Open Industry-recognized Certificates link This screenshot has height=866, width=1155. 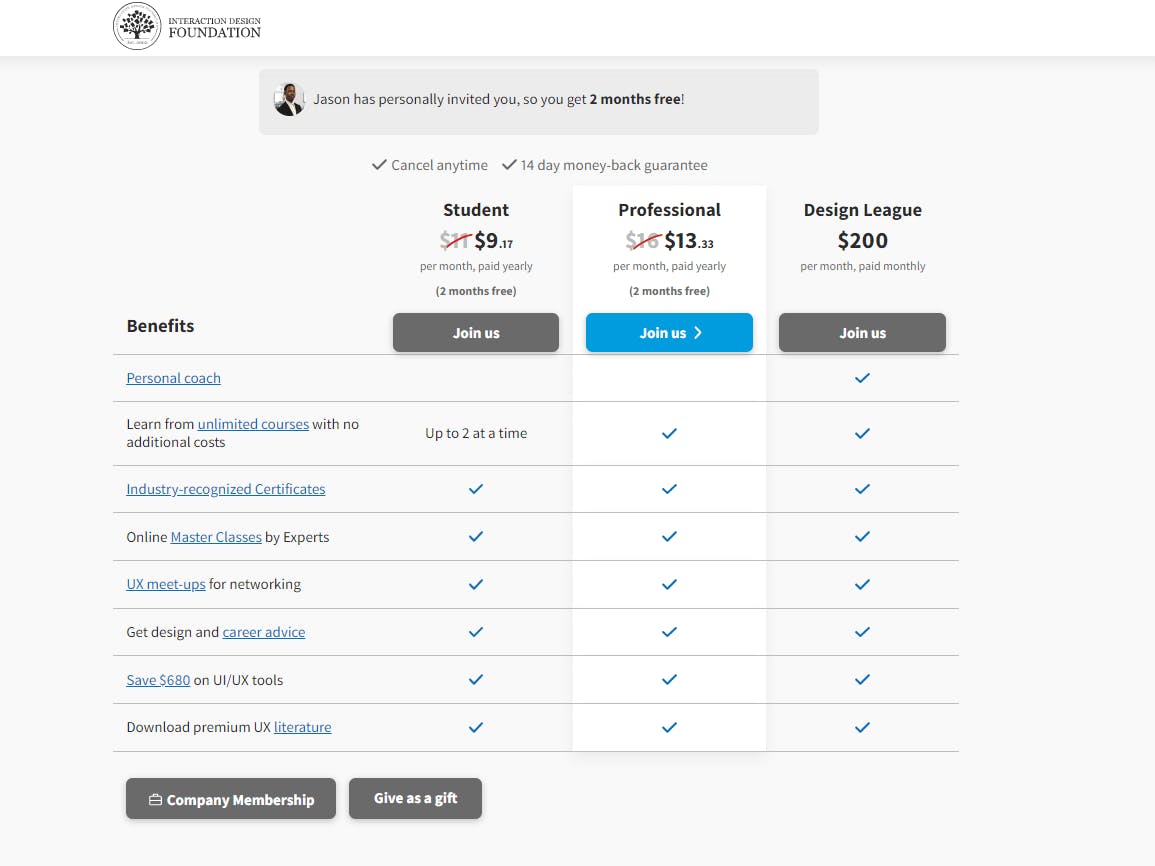click(225, 489)
